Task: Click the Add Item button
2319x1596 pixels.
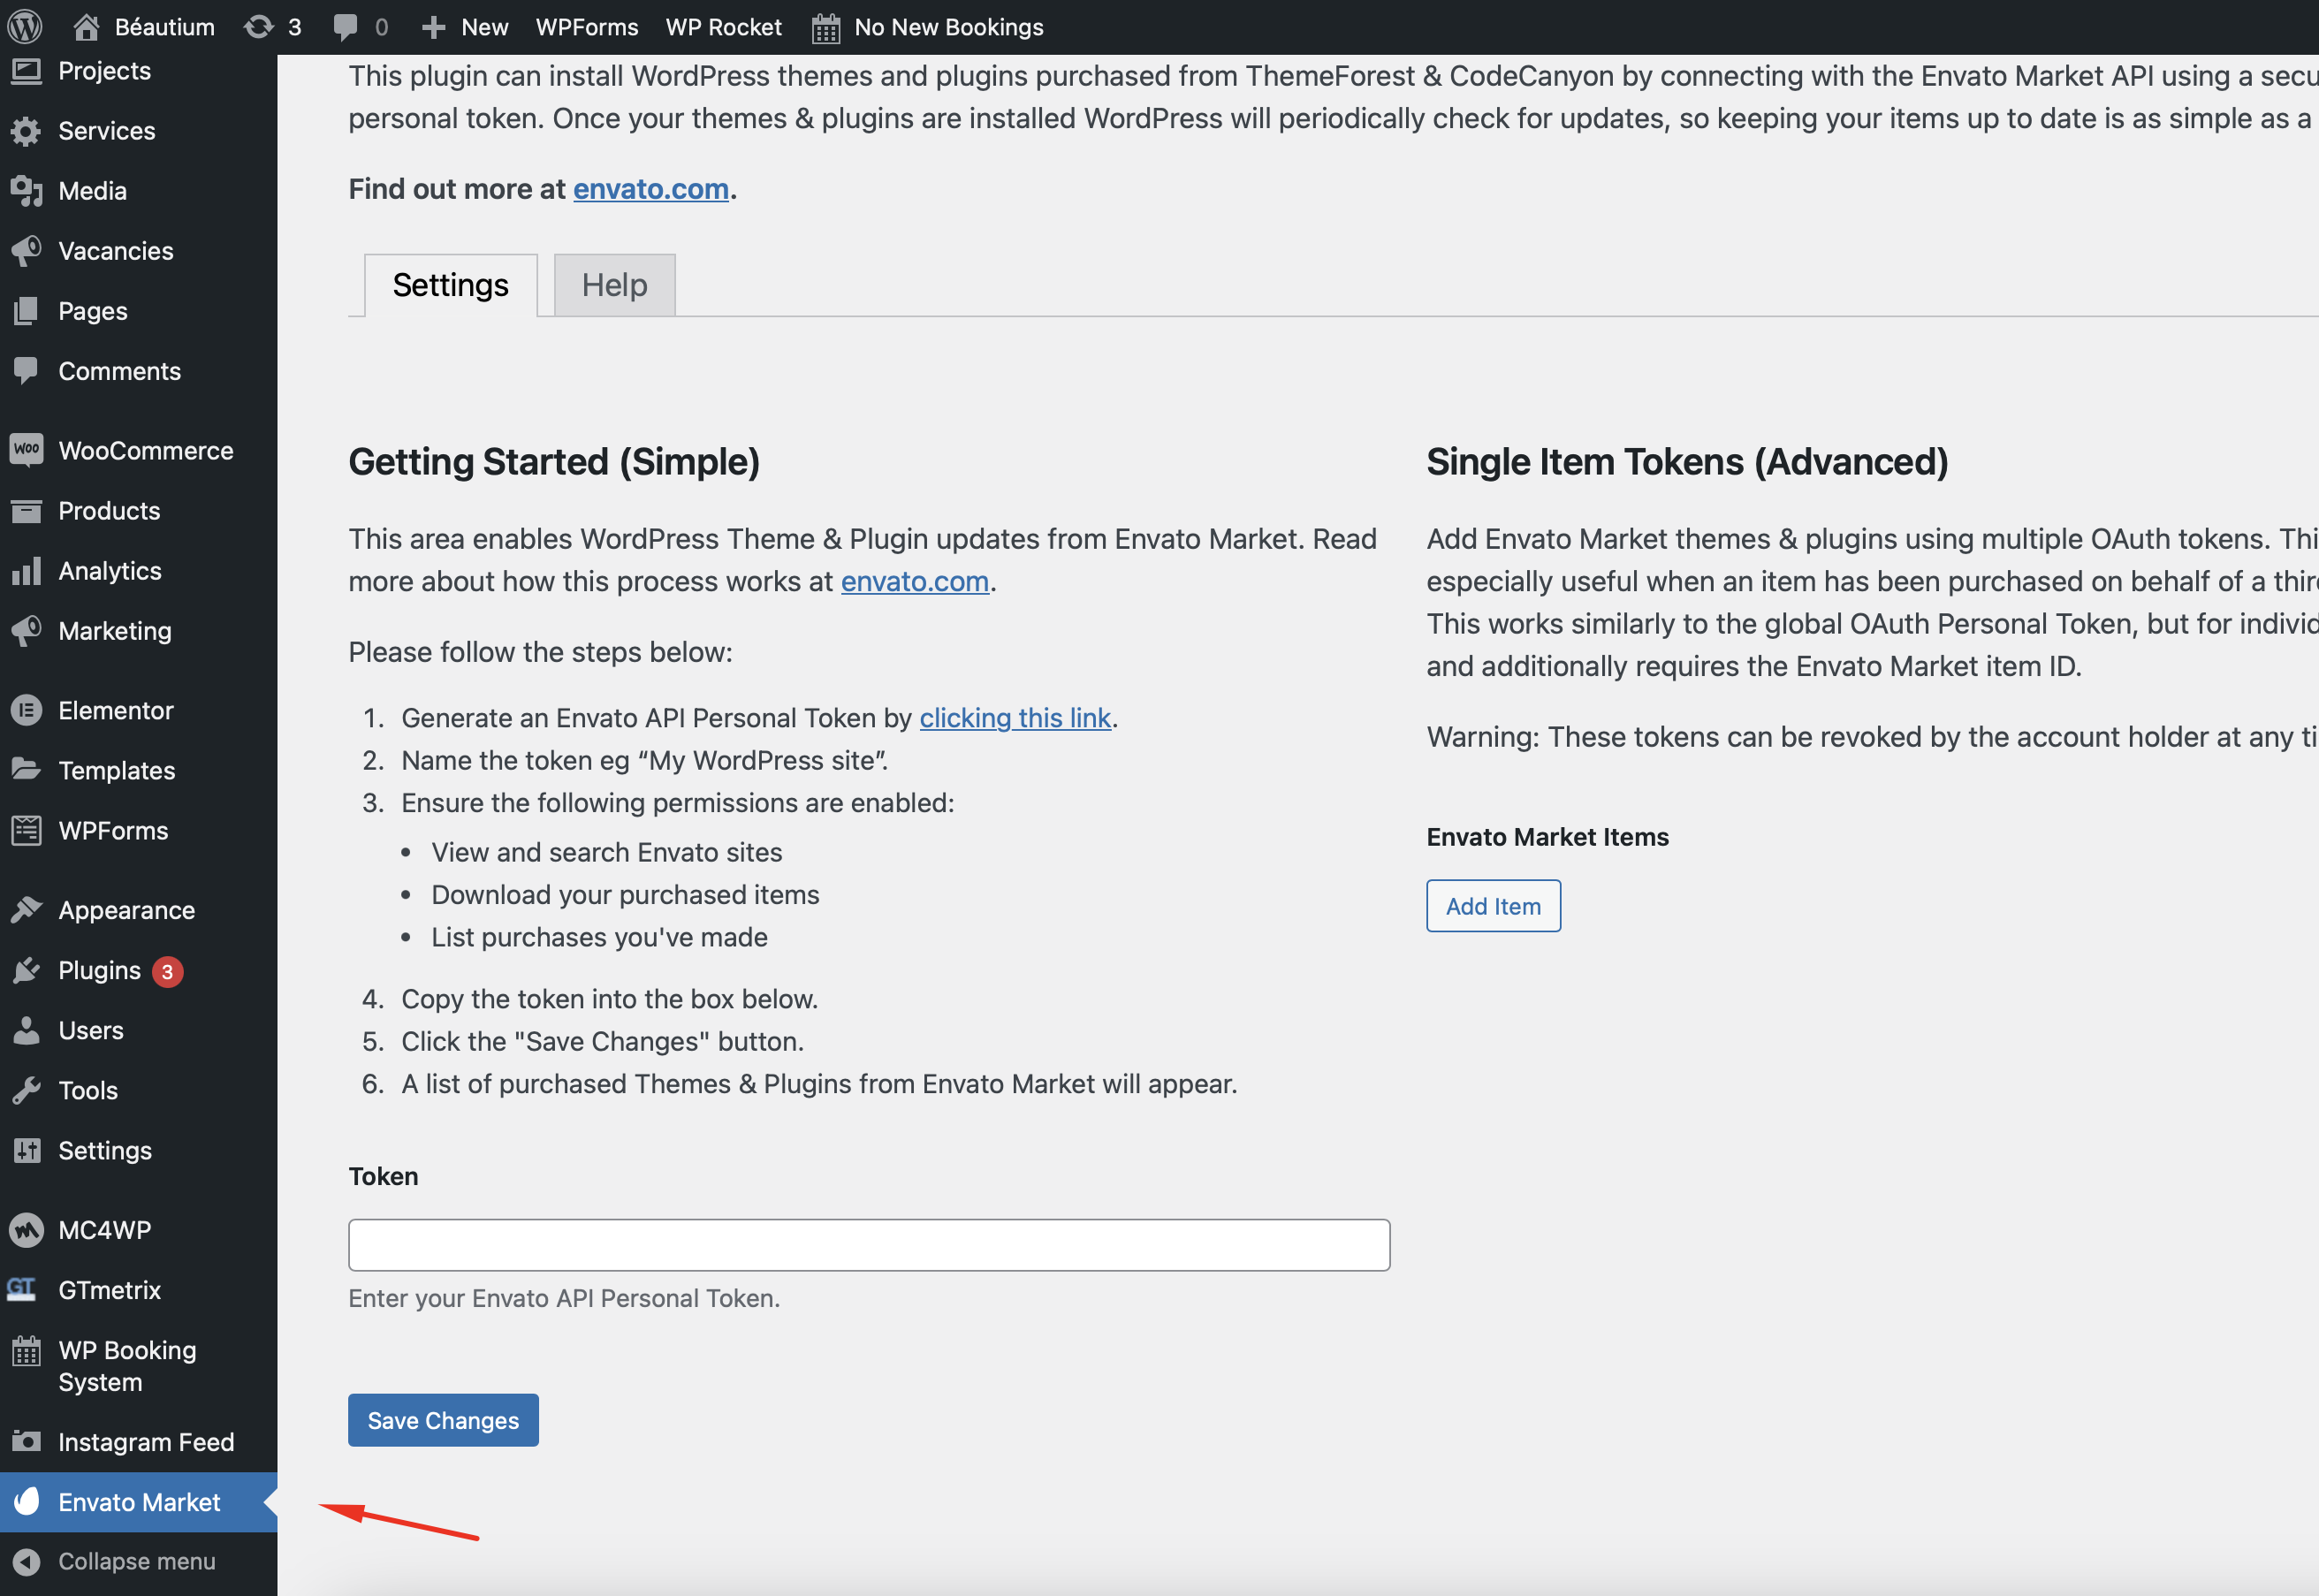Action: [1493, 906]
